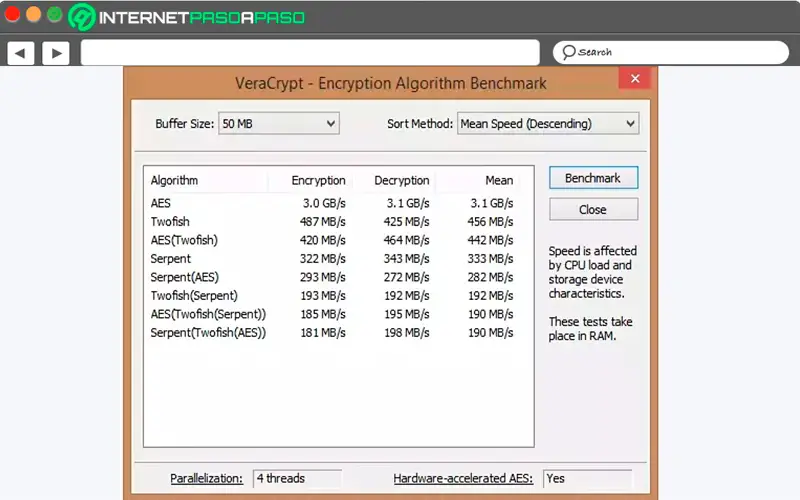Click the 3.0 GB/s encryption value
The width and height of the screenshot is (800, 500).
click(324, 203)
